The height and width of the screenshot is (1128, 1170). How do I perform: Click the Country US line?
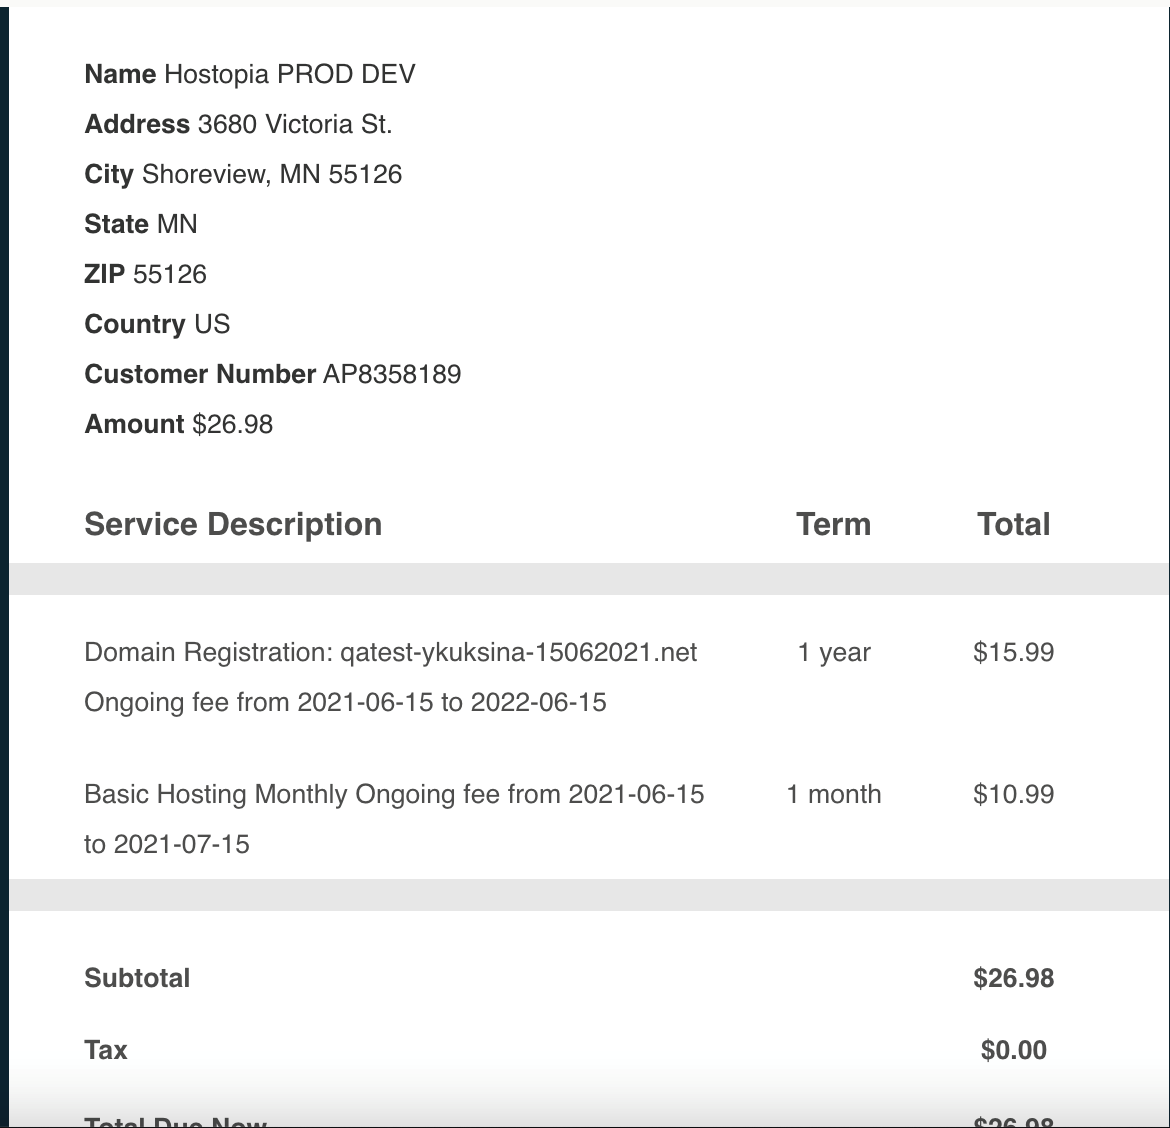157,325
